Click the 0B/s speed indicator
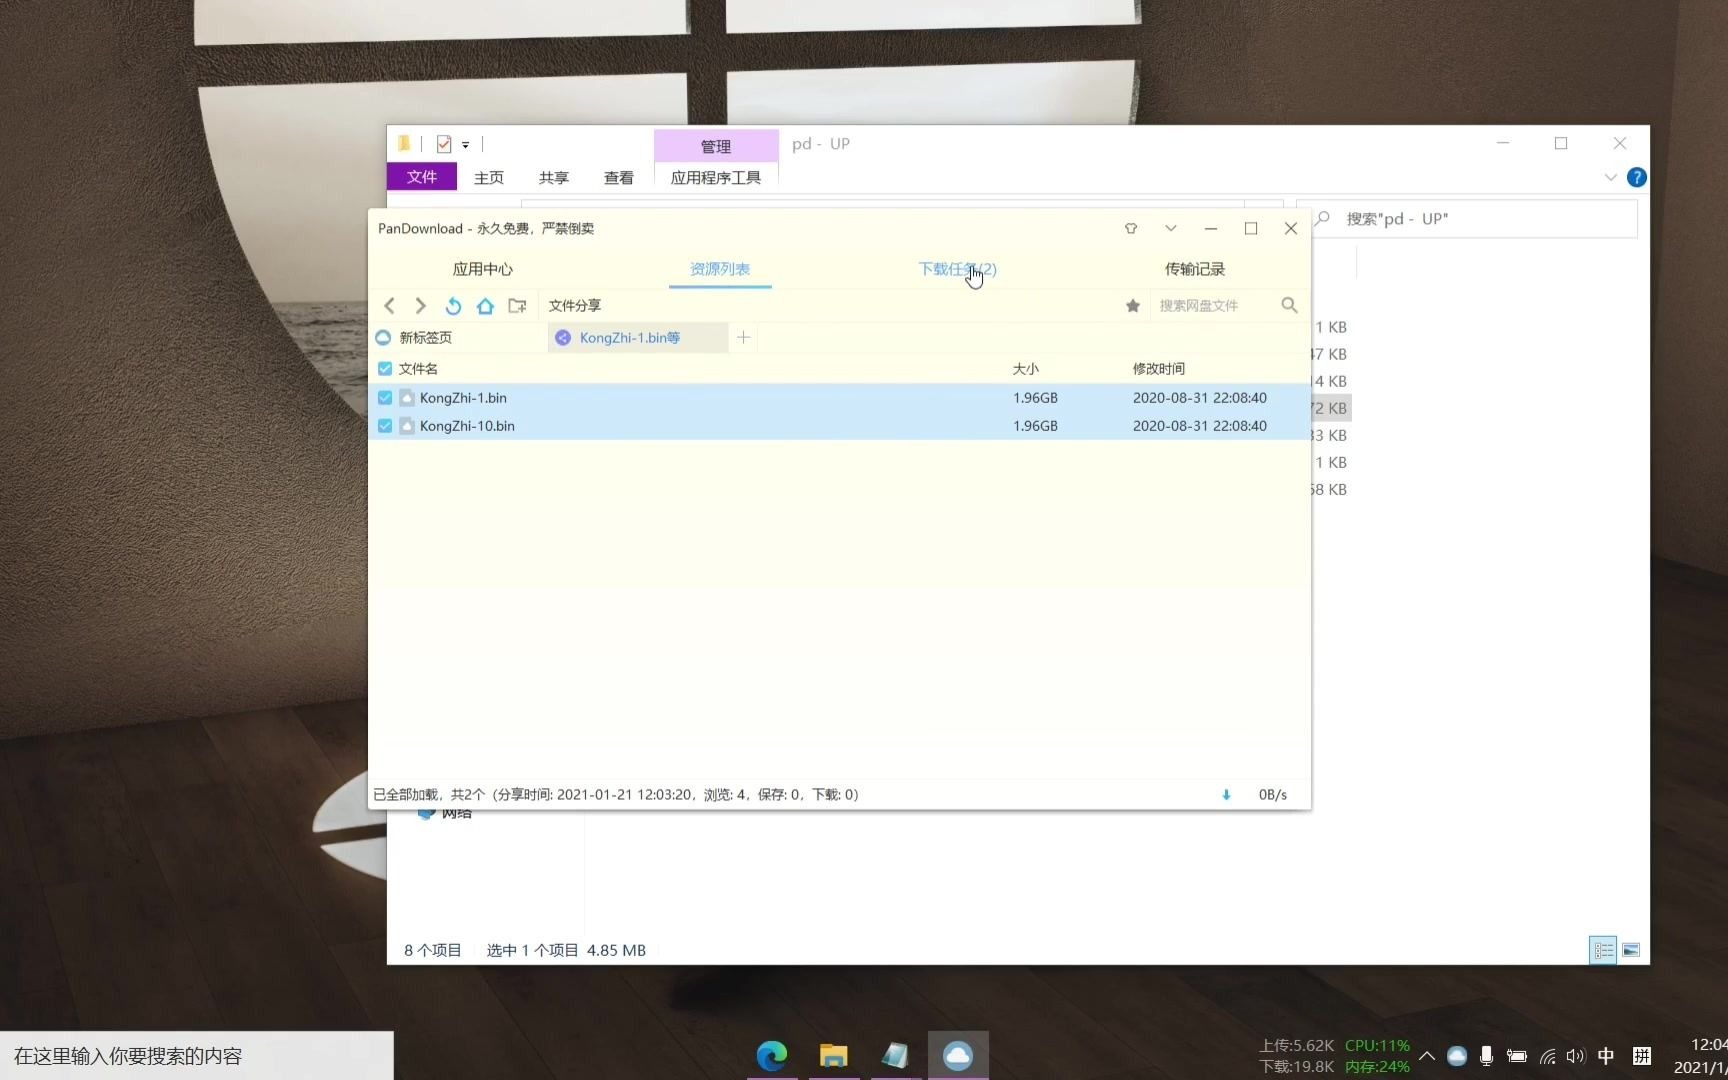 coord(1272,795)
